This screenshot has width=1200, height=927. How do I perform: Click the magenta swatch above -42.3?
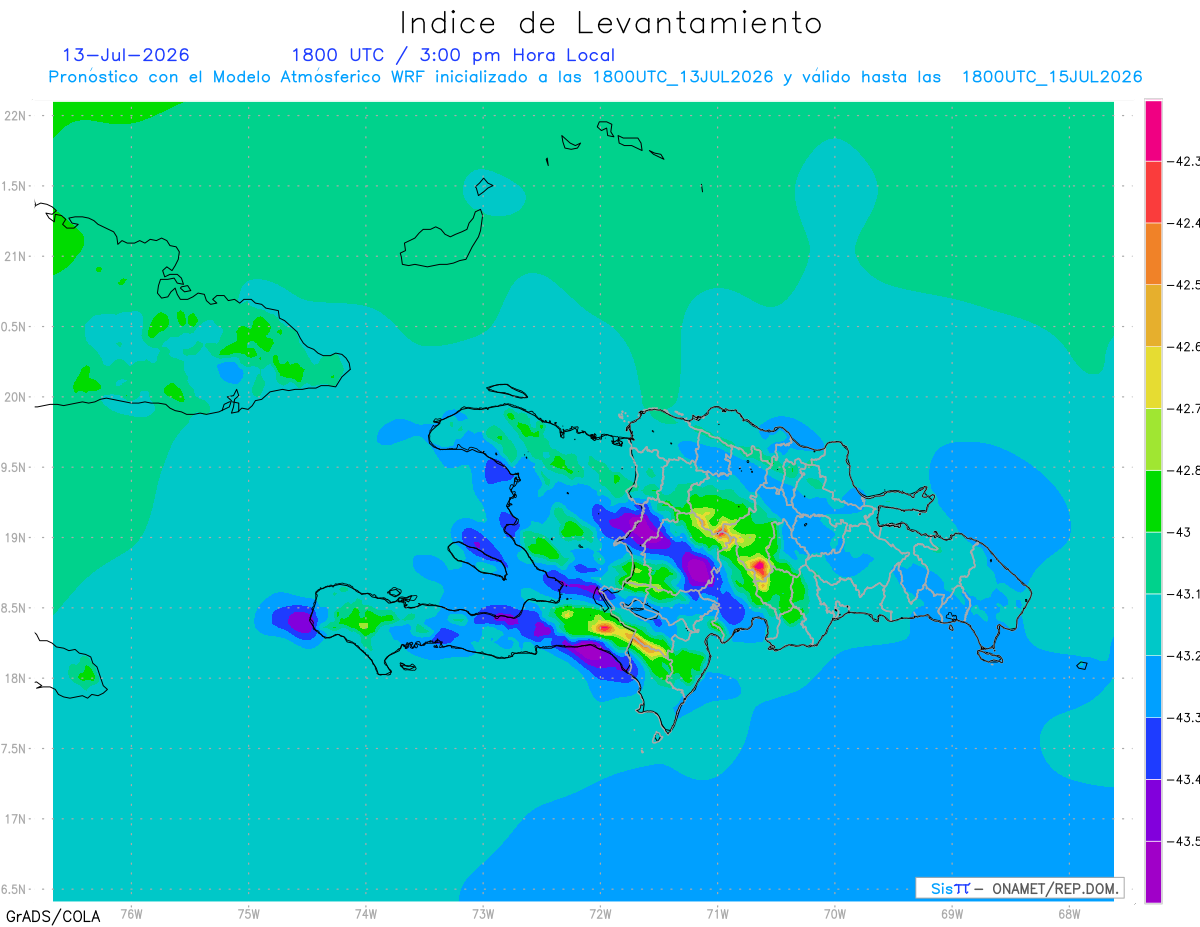tap(1153, 130)
